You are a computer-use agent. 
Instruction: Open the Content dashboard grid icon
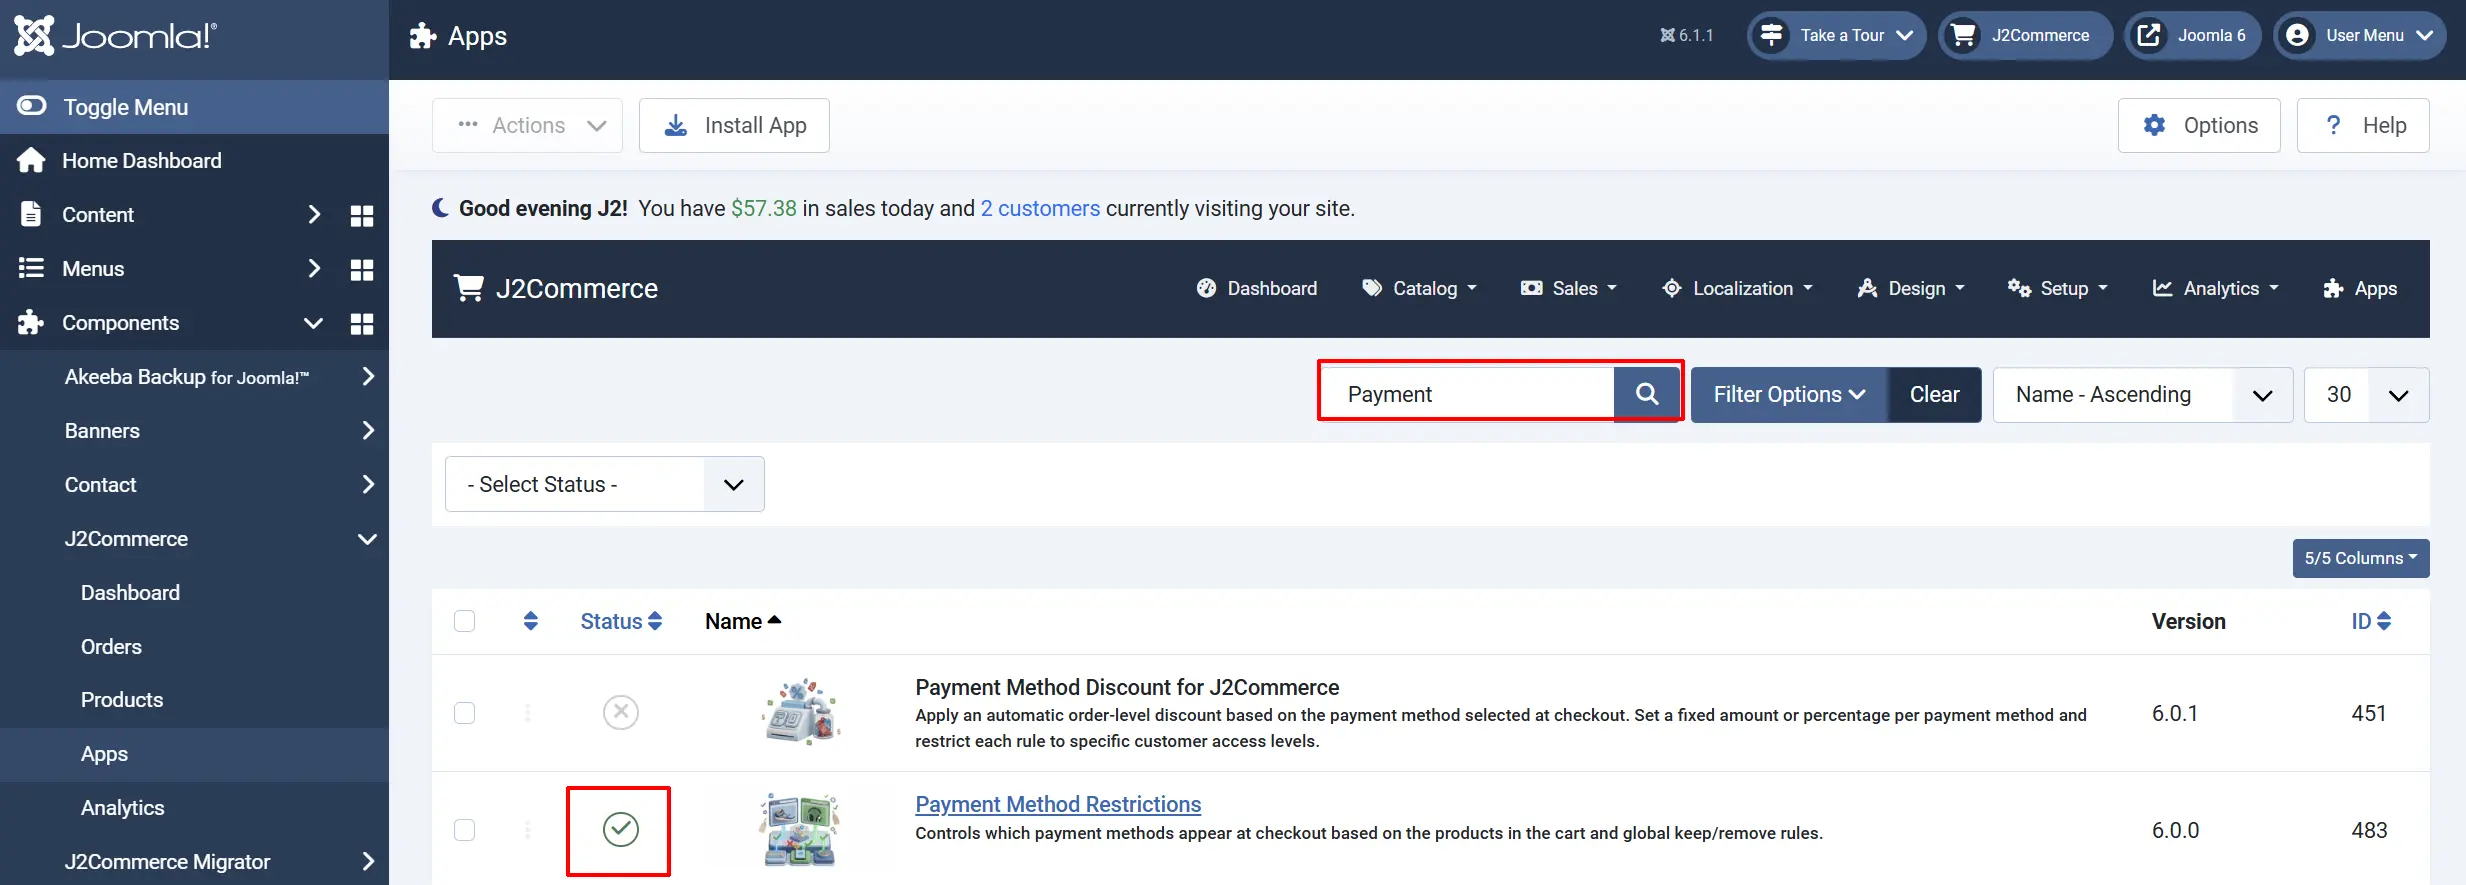tap(362, 215)
